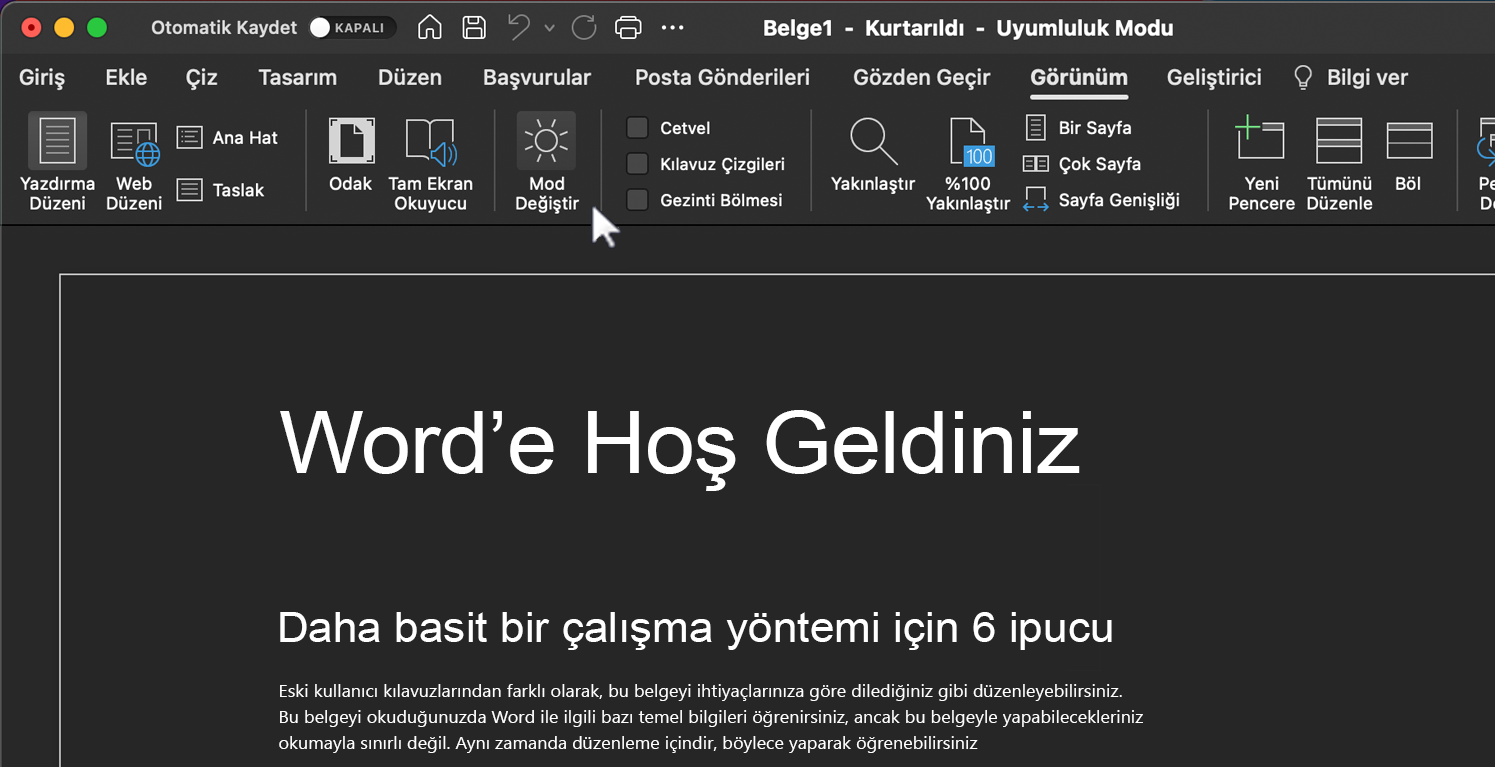
Task: Save document with floppy disk icon
Action: (474, 28)
